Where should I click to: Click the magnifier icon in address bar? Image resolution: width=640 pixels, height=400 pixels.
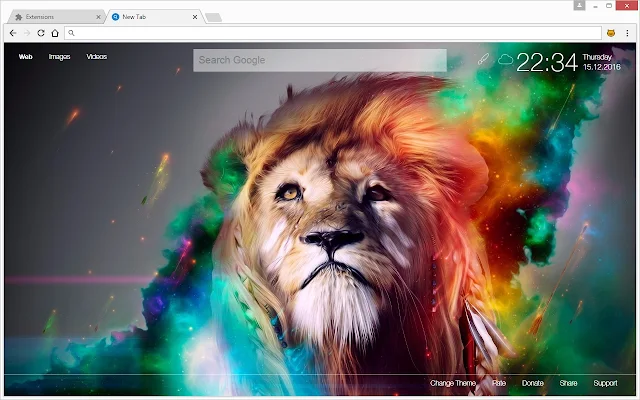[71, 33]
